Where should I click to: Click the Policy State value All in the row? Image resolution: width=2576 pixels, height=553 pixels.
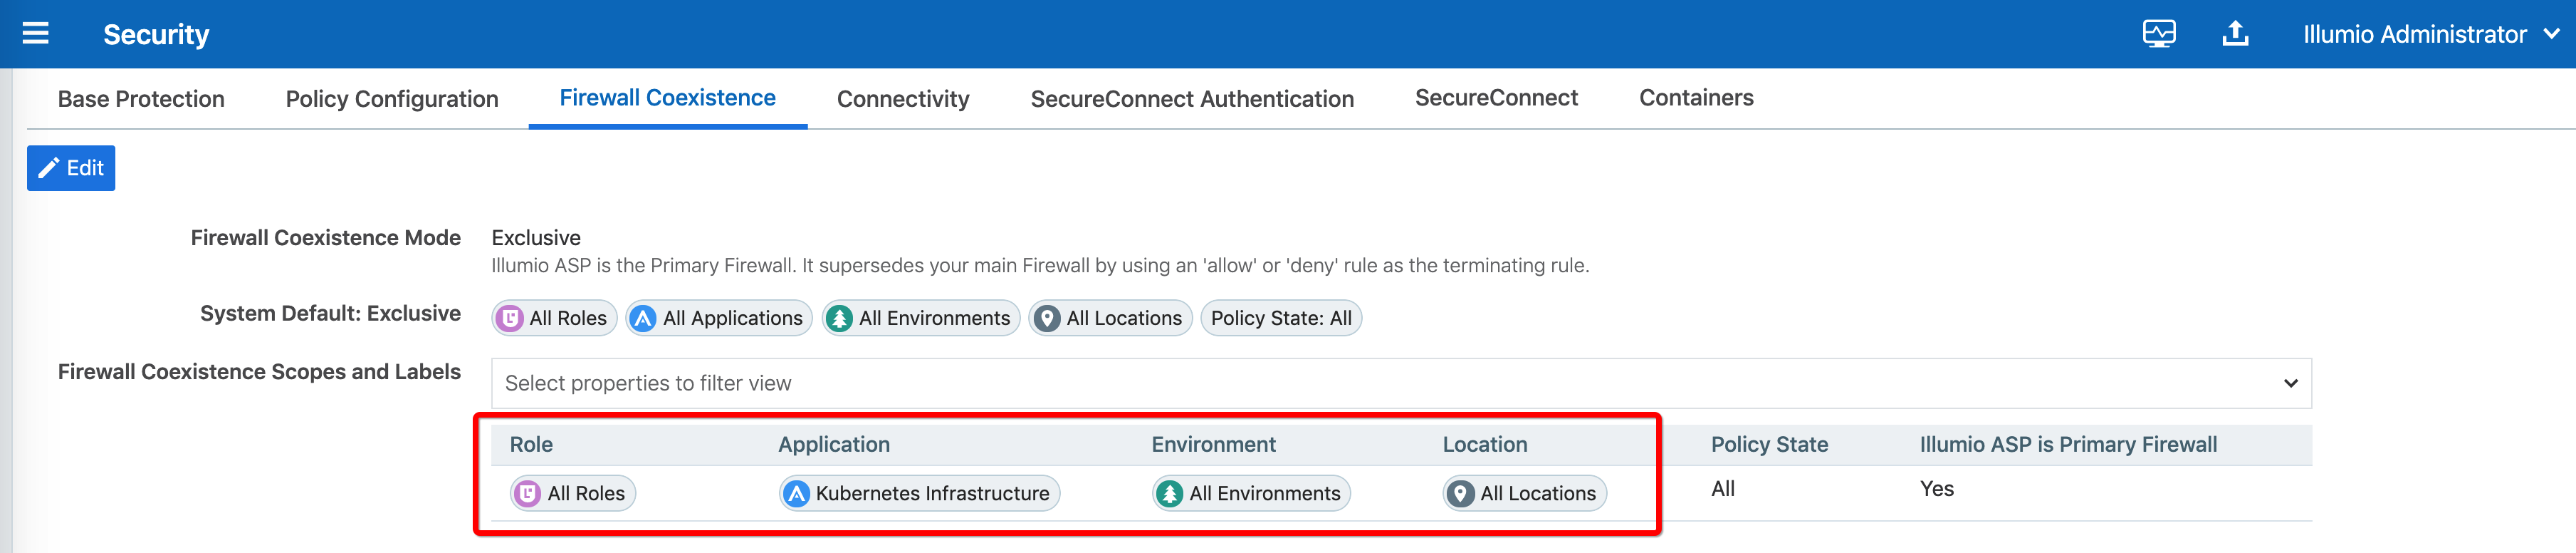[x=1723, y=489]
